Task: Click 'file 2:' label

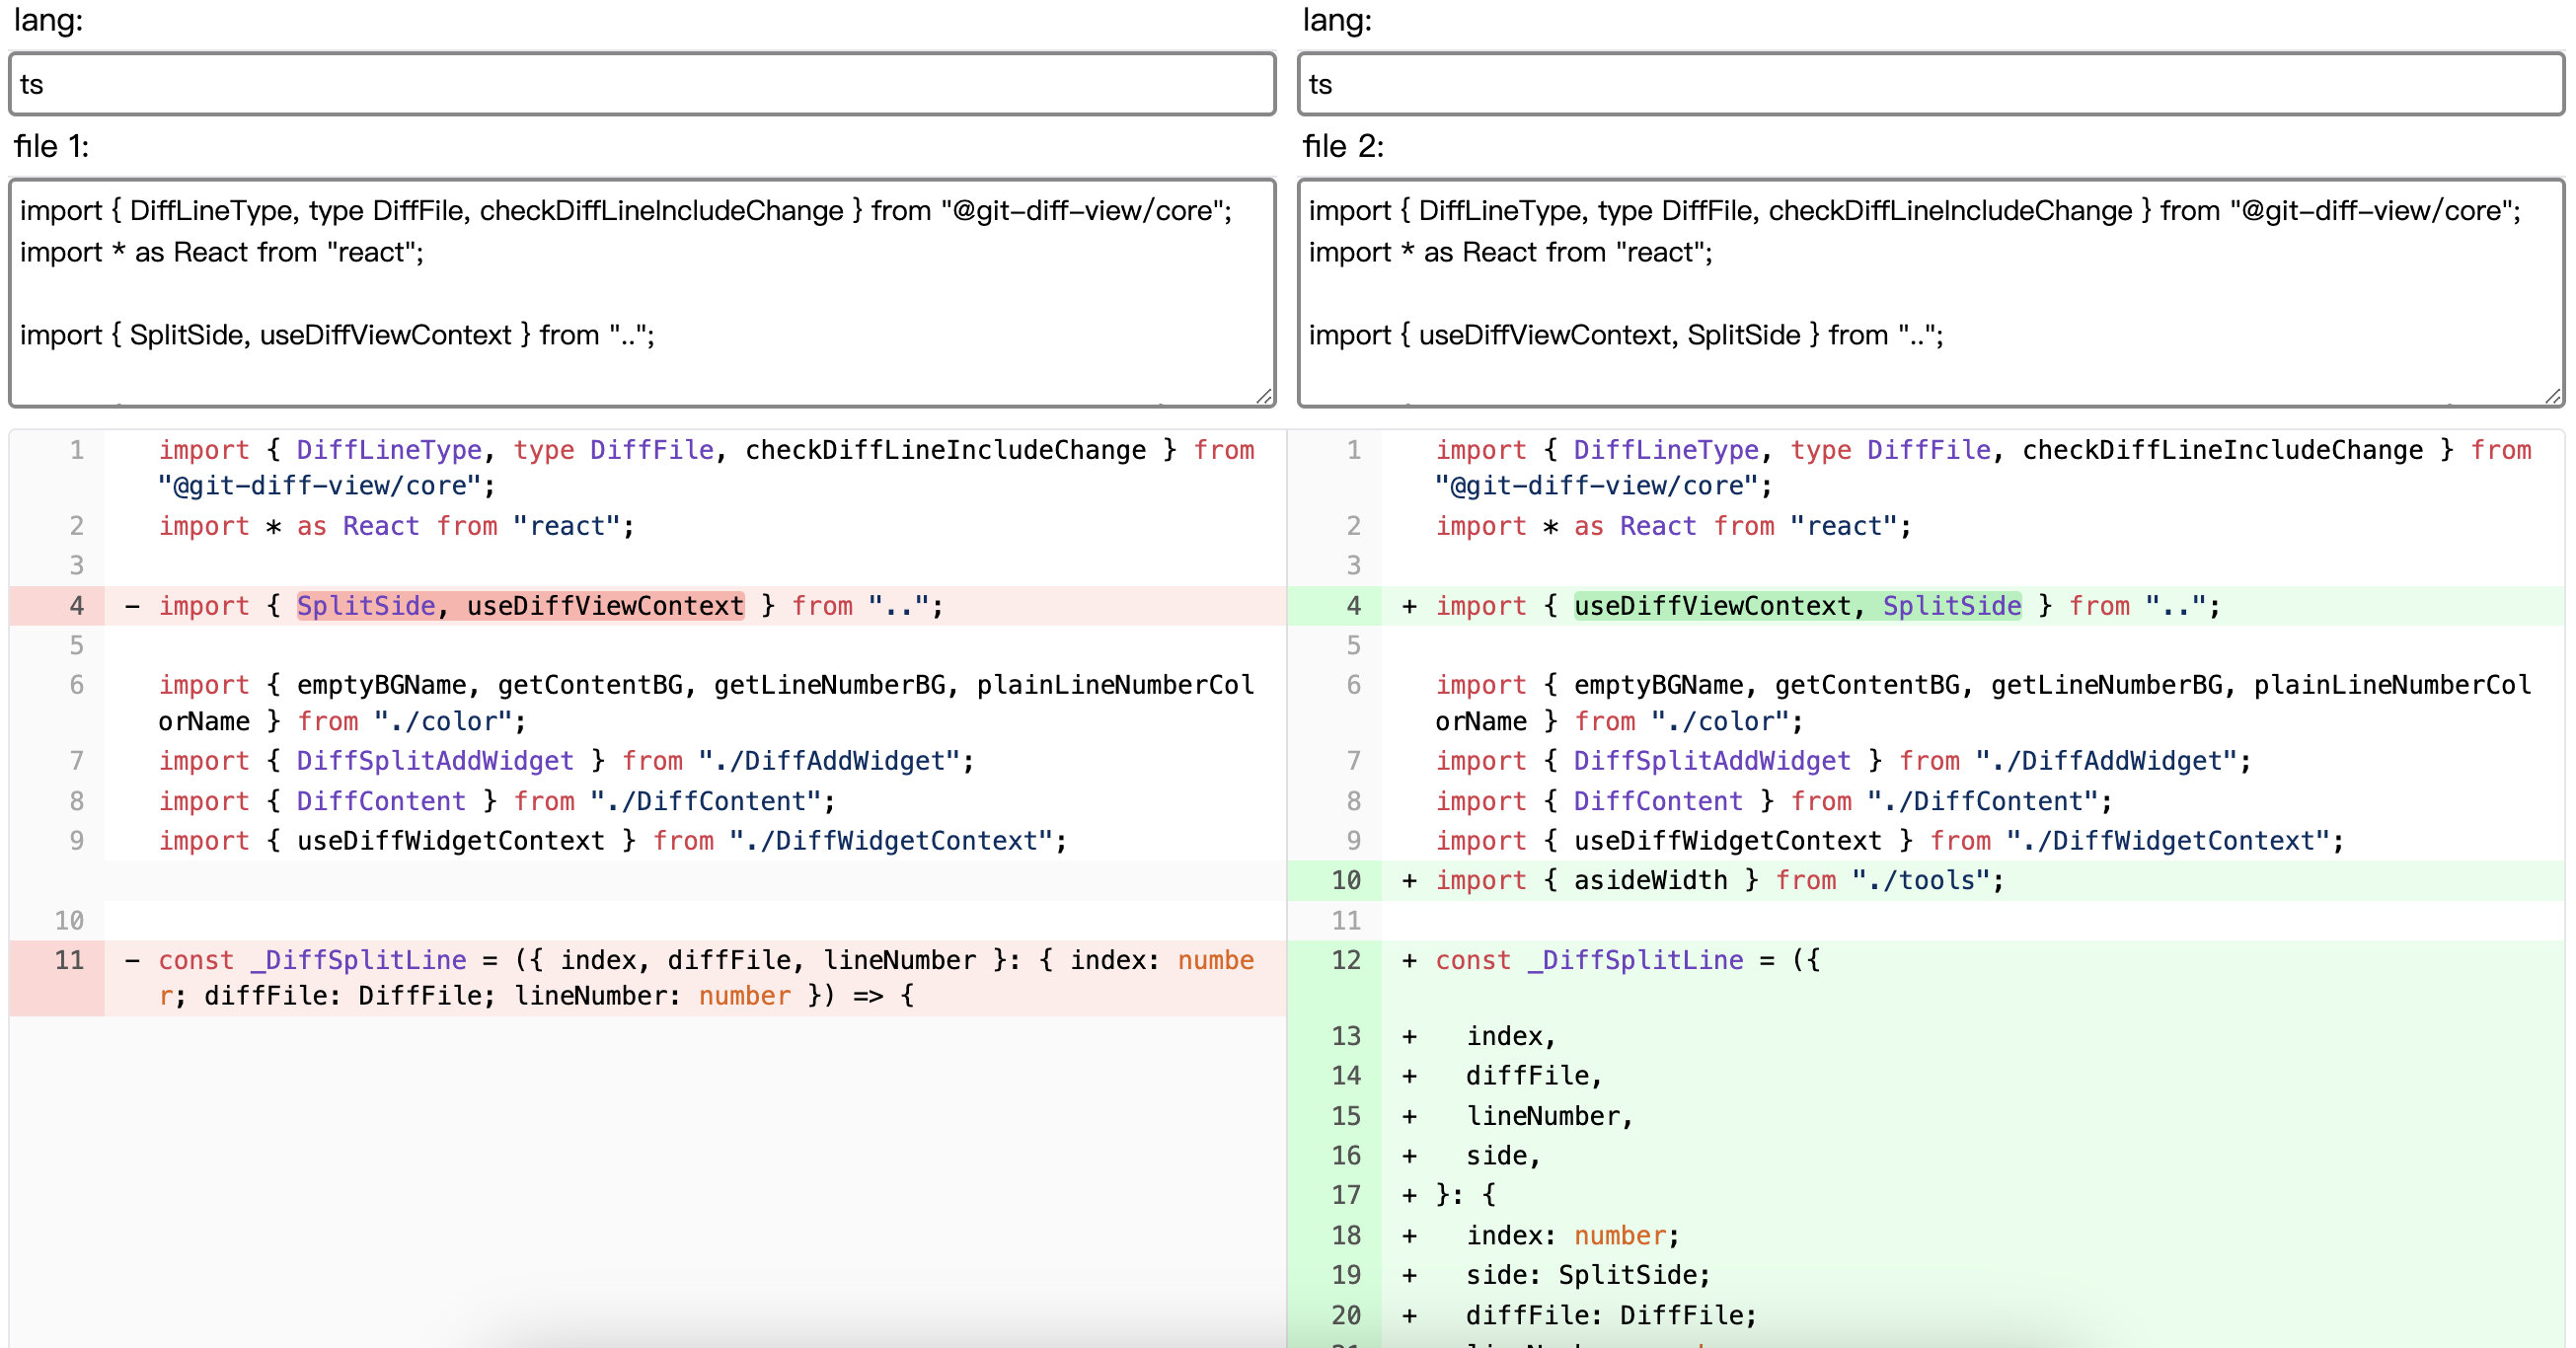Action: [1342, 147]
